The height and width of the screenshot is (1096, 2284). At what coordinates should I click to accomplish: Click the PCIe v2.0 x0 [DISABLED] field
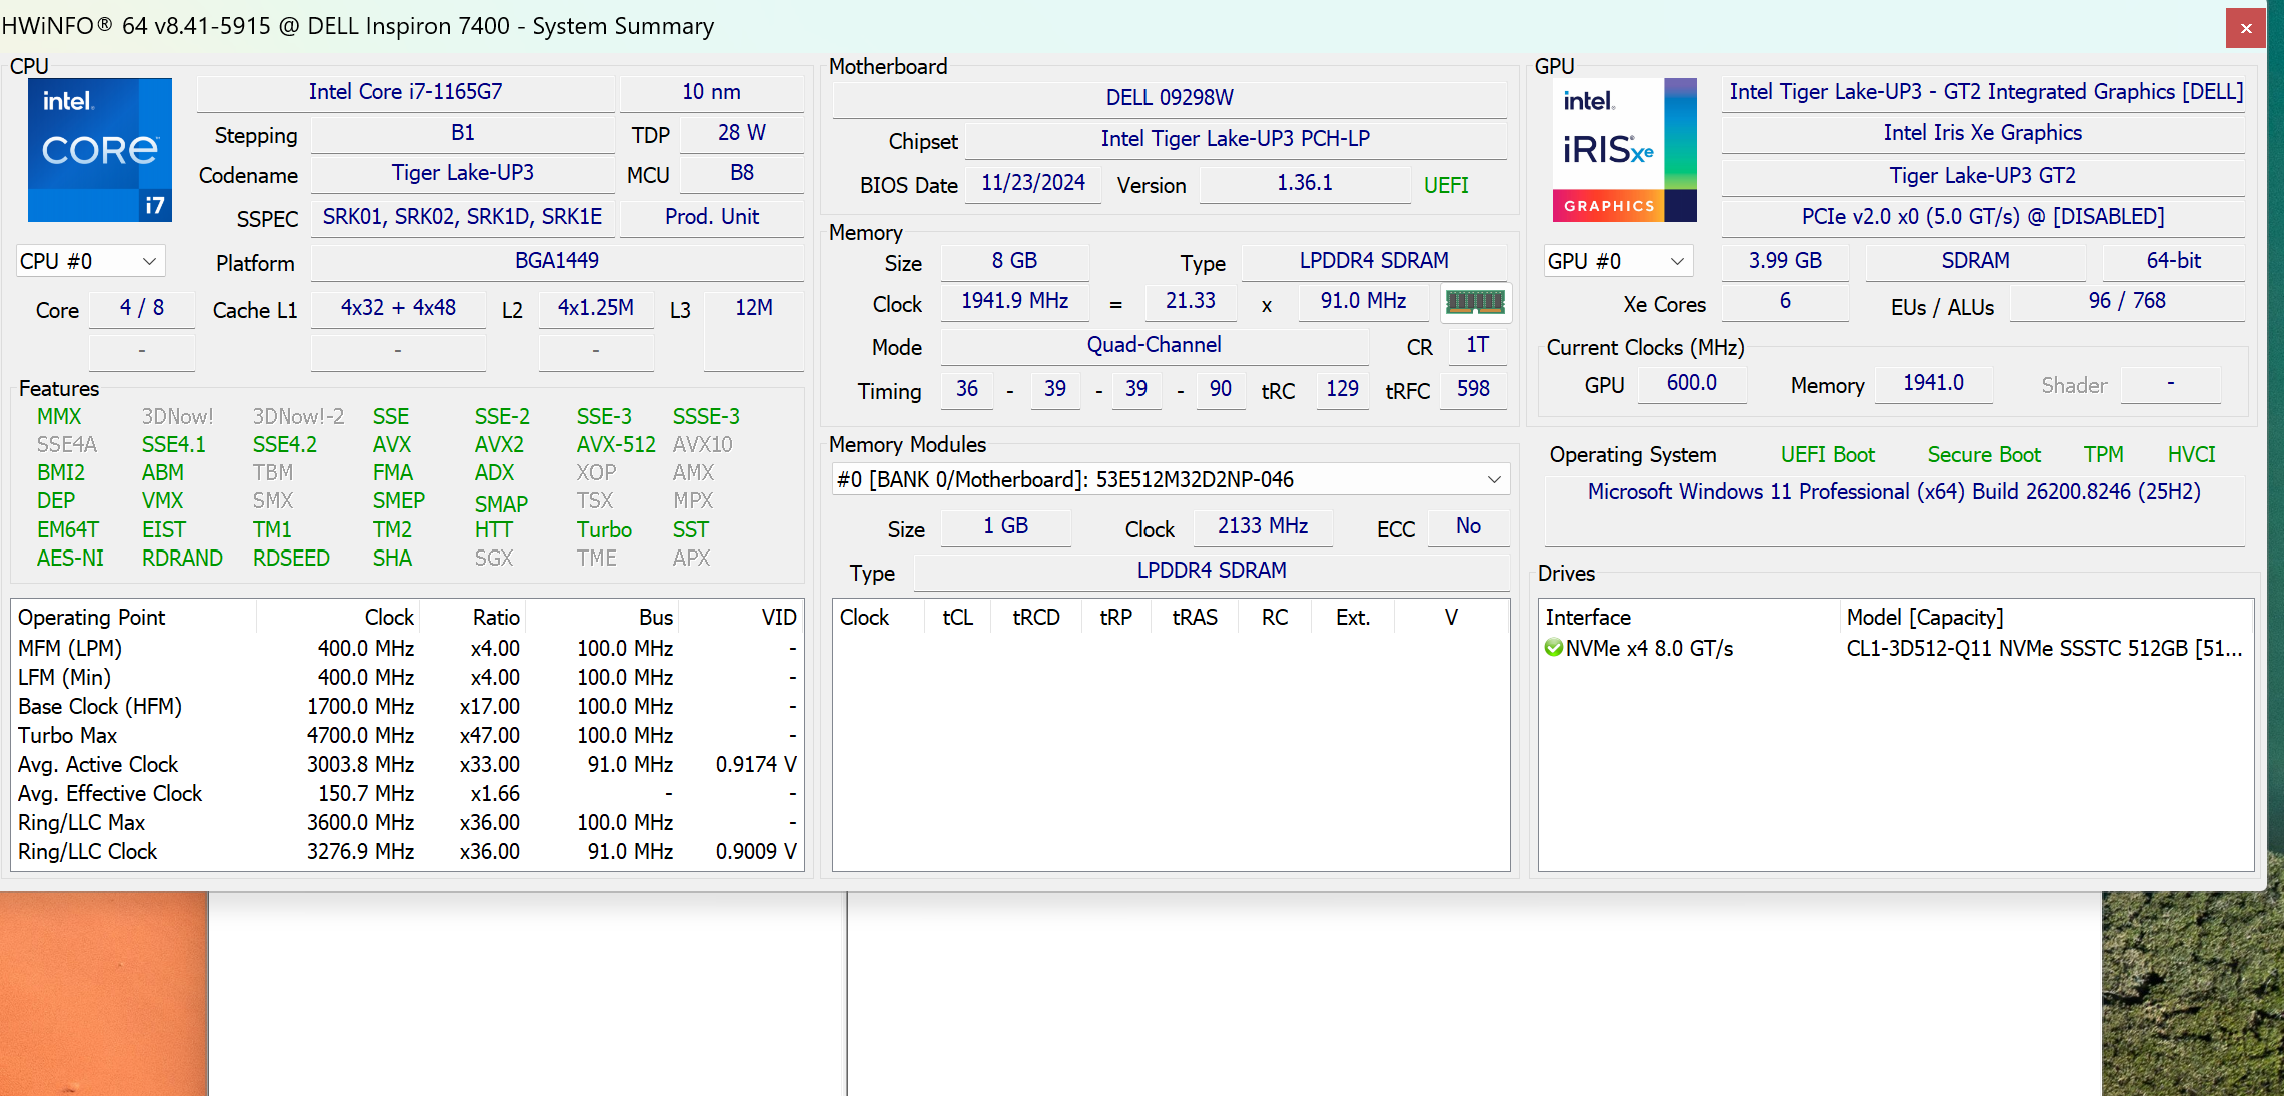(x=1983, y=217)
